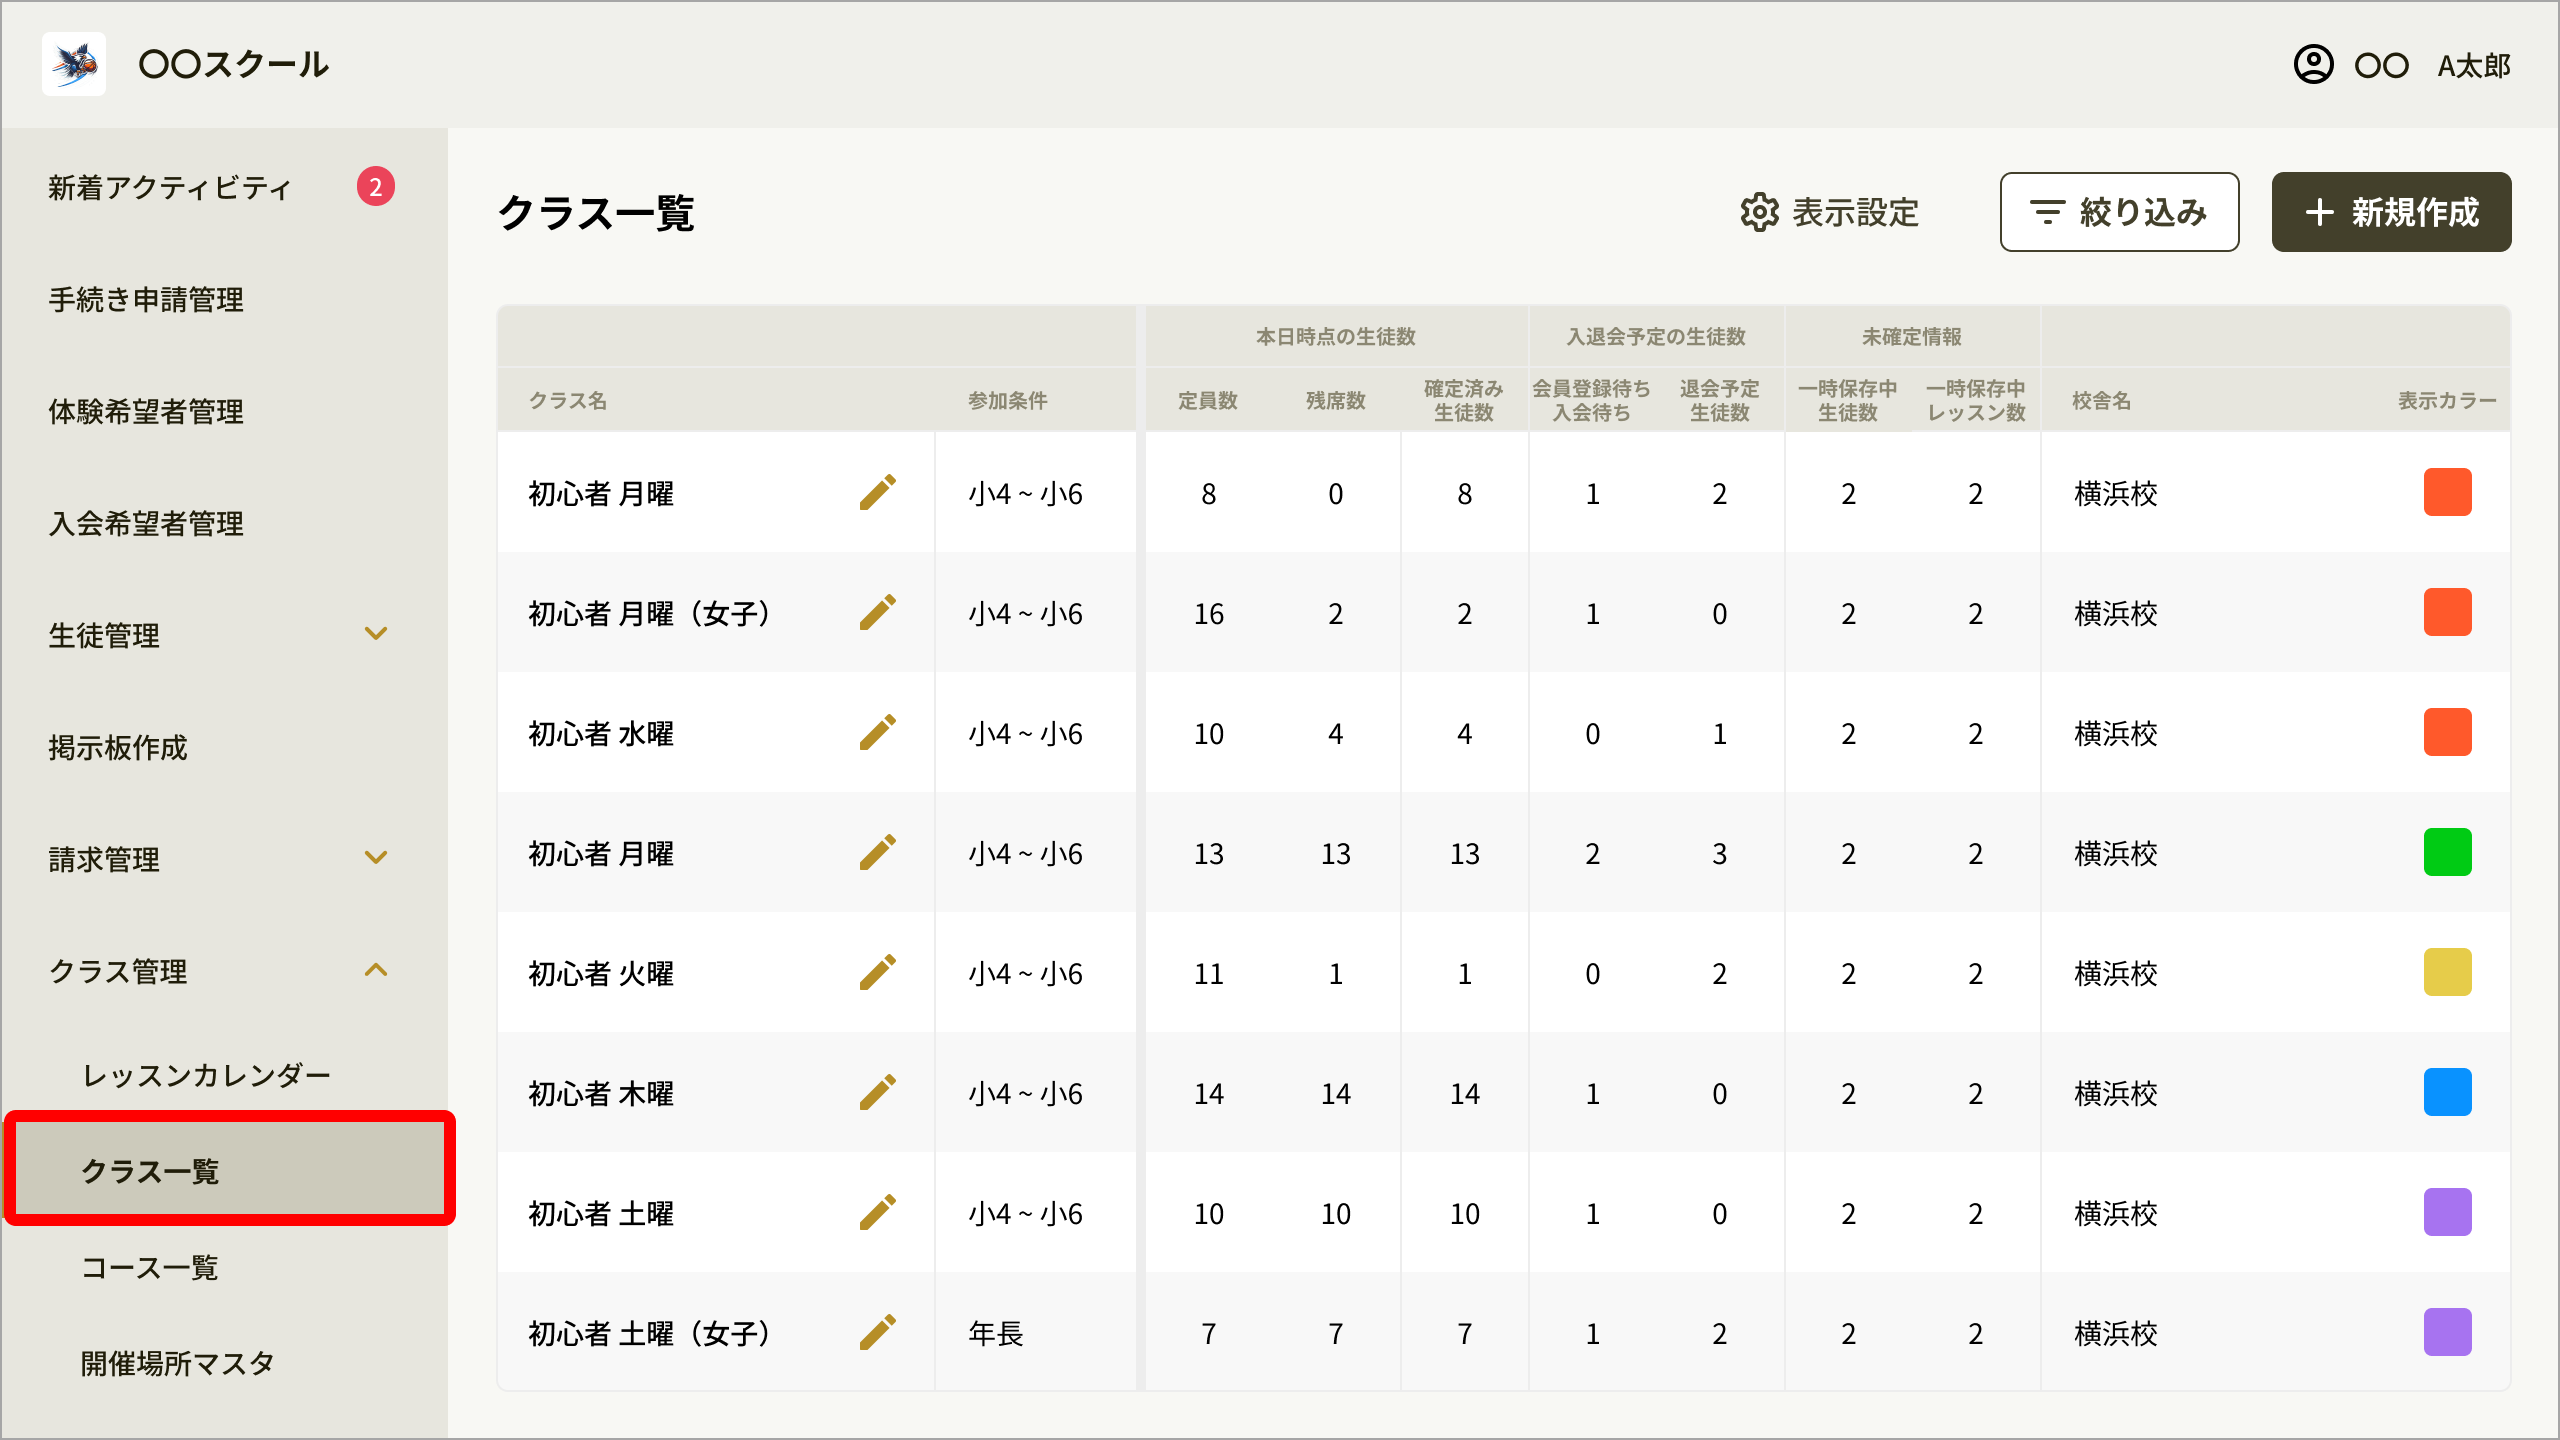Screen dimensions: 2560x1440
Task: Expand the 請求管理 menu chevron
Action: [x=376, y=858]
